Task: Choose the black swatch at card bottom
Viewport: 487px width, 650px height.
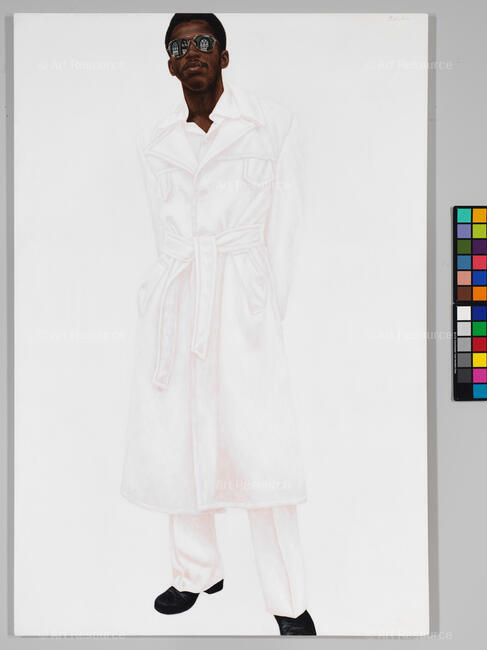Action: tap(464, 391)
